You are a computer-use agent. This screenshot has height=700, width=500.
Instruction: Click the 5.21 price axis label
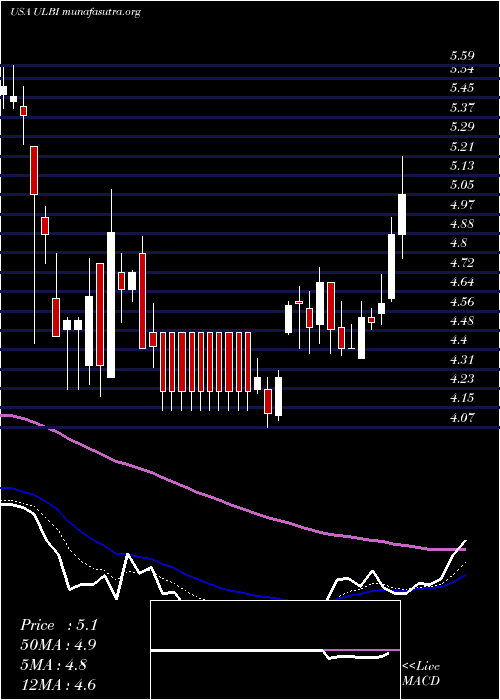(462, 146)
